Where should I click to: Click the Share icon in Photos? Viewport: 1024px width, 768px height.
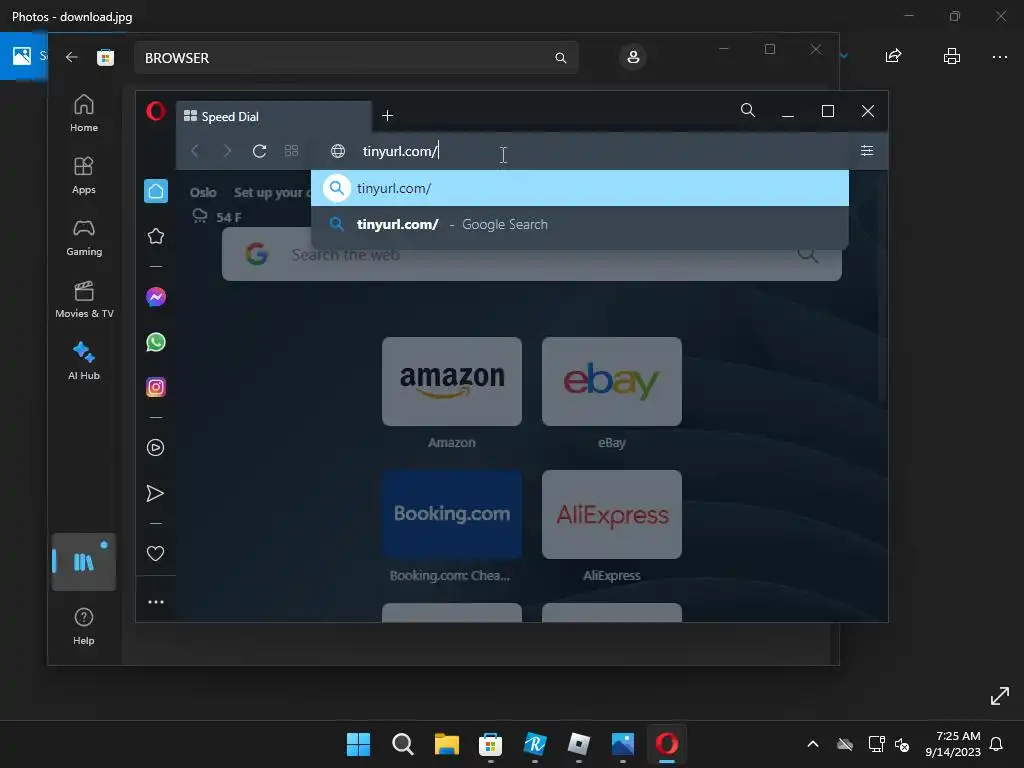[893, 56]
